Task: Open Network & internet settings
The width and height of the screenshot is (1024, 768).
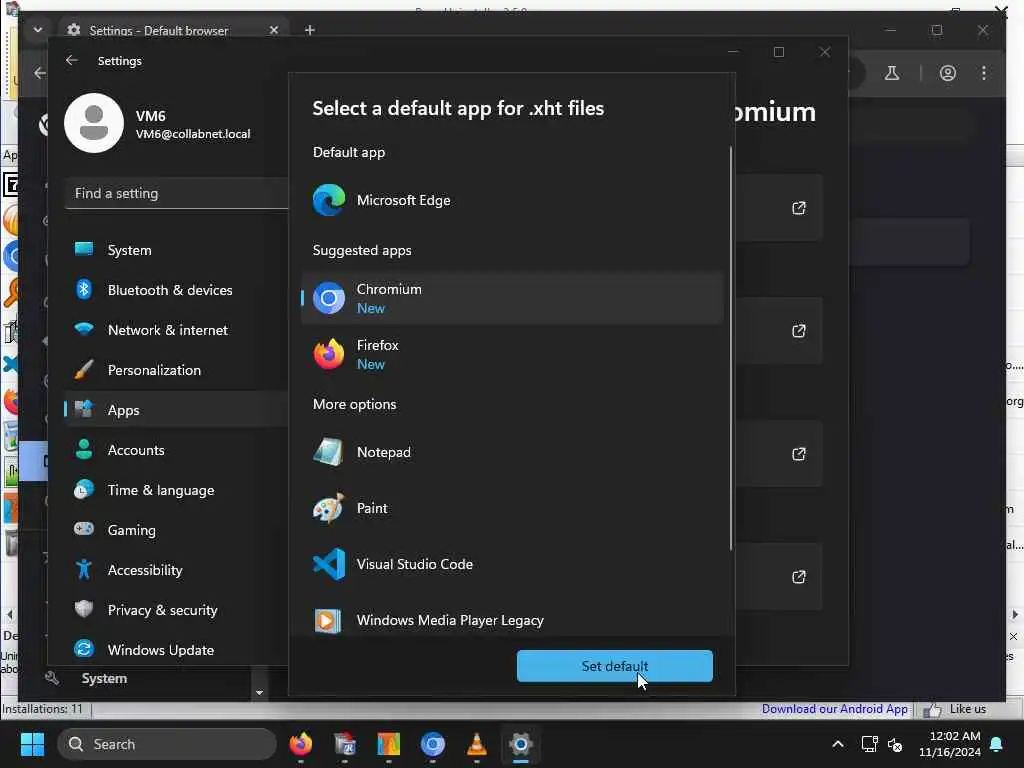Action: [176, 330]
